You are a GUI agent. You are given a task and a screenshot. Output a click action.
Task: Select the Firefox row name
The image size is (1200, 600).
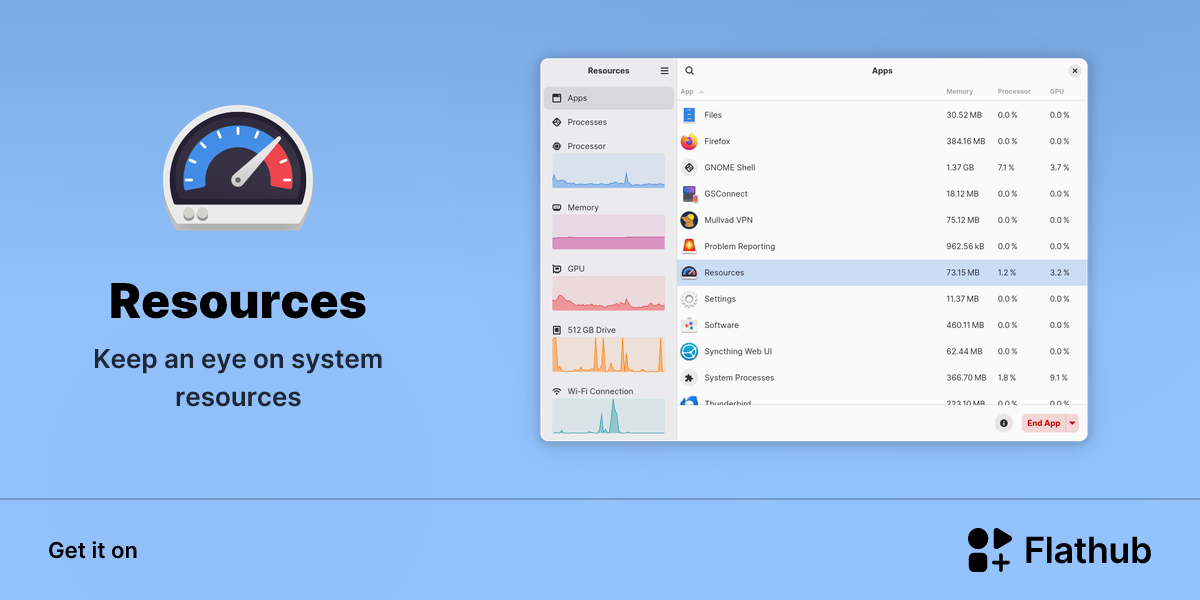[717, 141]
